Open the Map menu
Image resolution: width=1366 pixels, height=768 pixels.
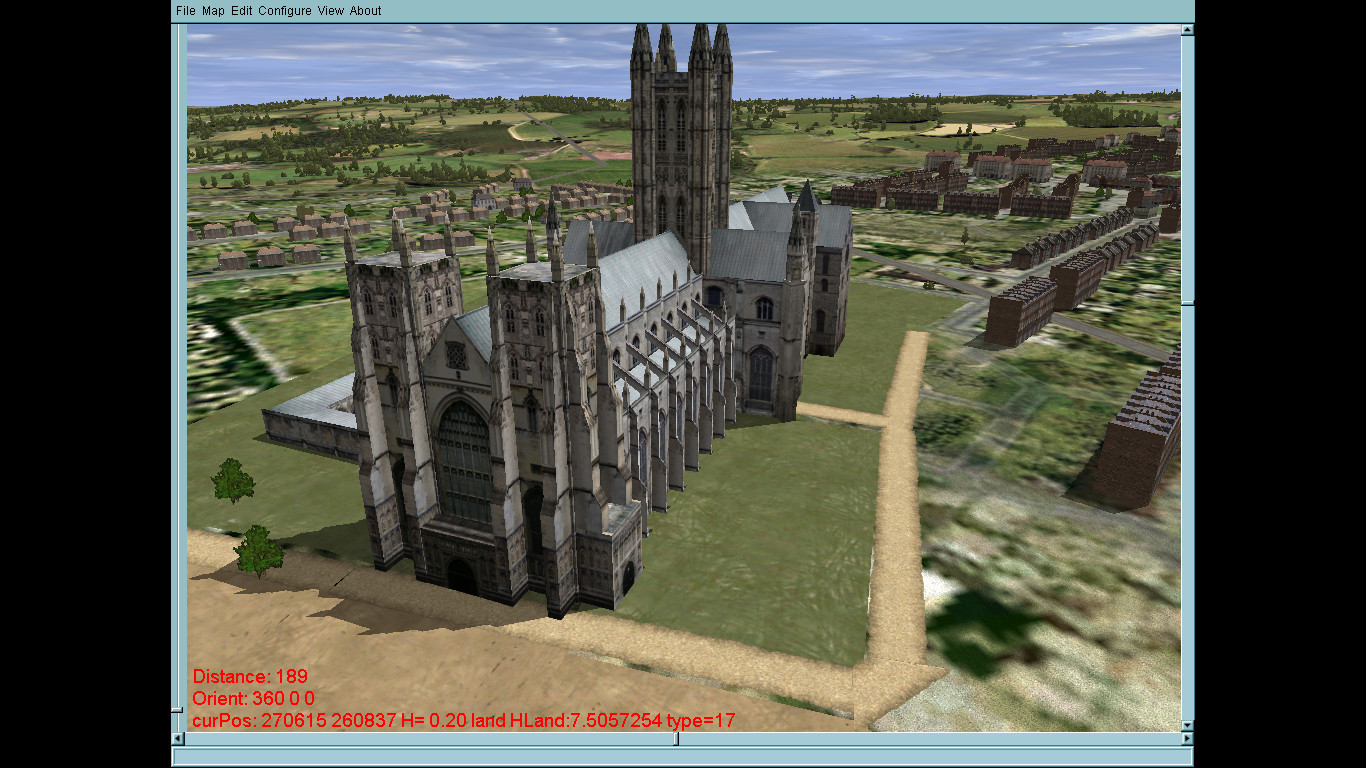coord(213,11)
